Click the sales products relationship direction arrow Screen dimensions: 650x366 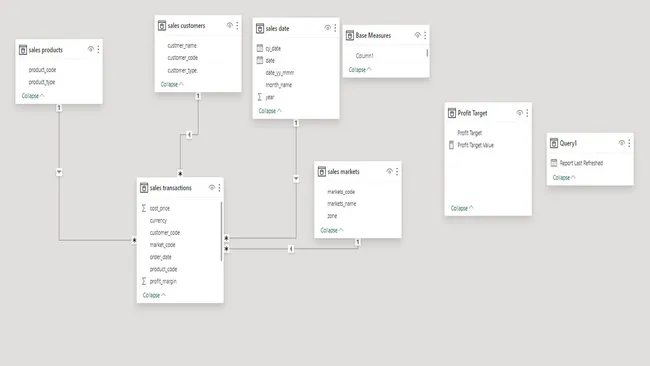tap(59, 172)
